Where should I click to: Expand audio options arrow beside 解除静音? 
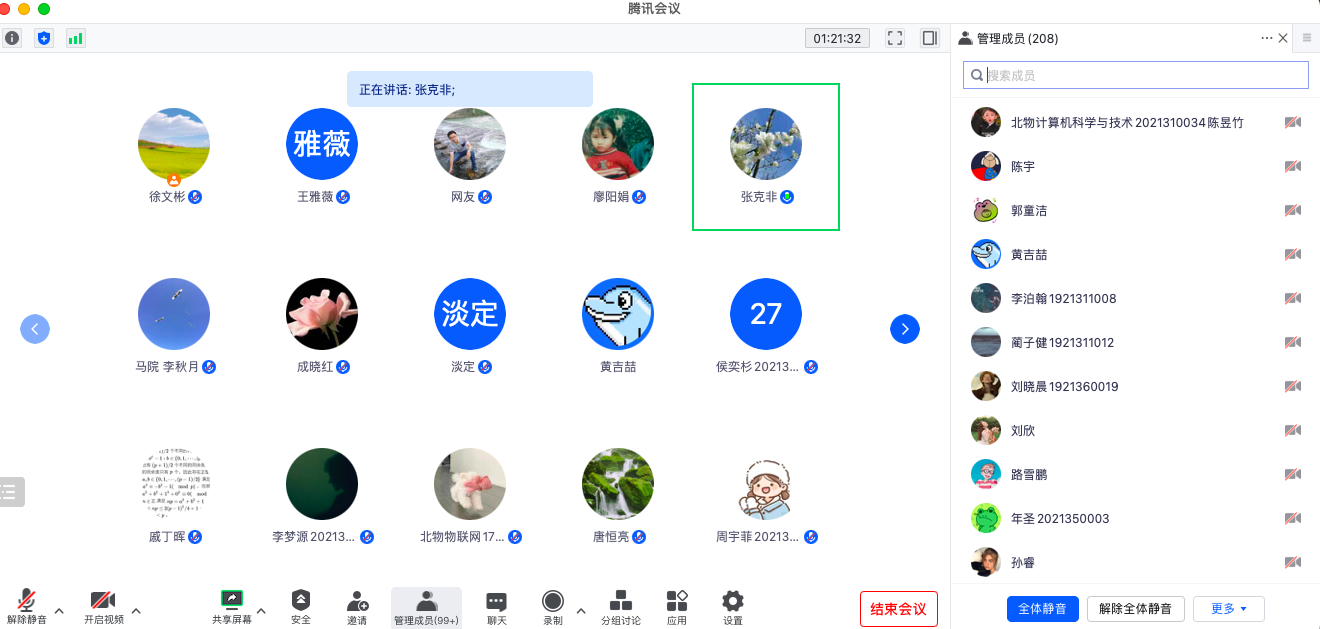click(x=59, y=610)
